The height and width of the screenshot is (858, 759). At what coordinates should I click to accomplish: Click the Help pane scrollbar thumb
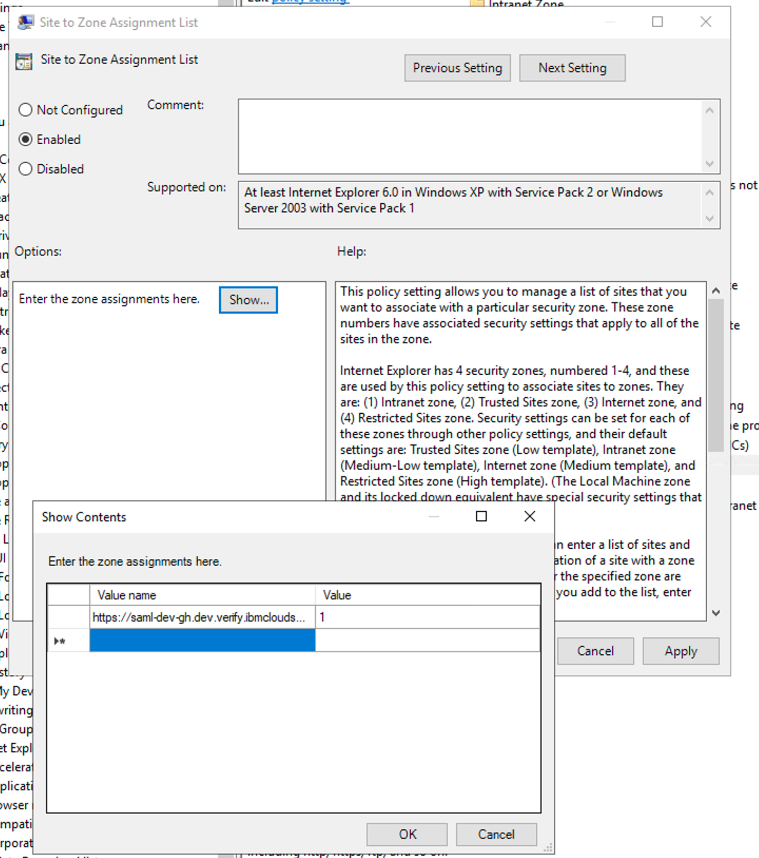[716, 375]
